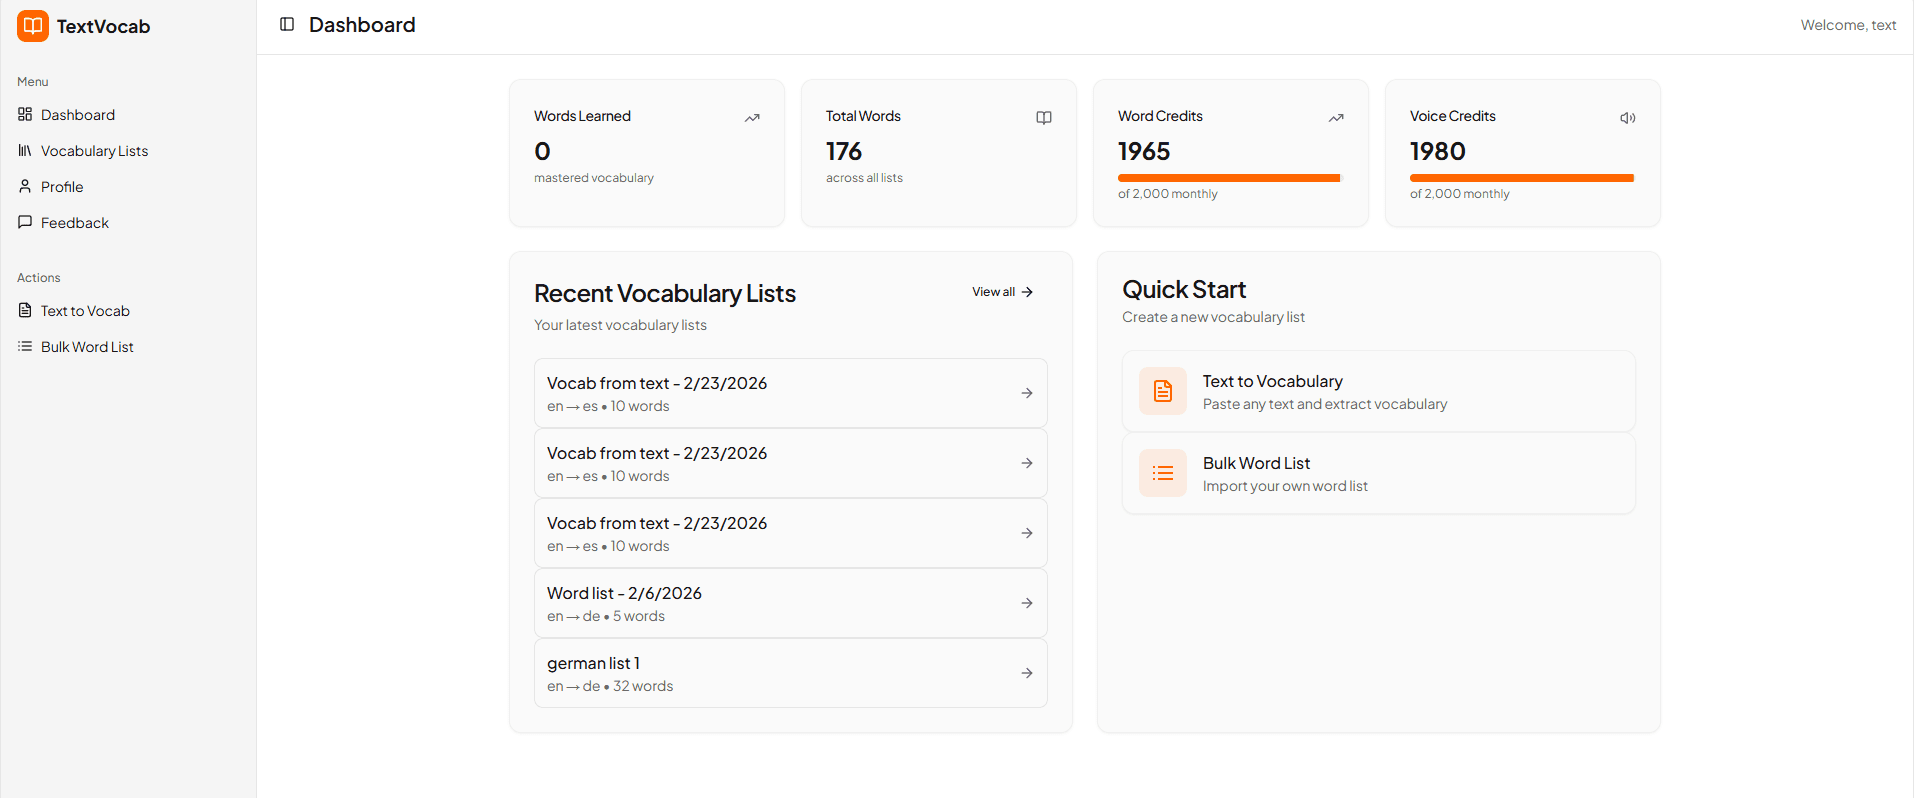This screenshot has height=798, width=1914.
Task: Select Text to Vocab action
Action: click(128, 310)
